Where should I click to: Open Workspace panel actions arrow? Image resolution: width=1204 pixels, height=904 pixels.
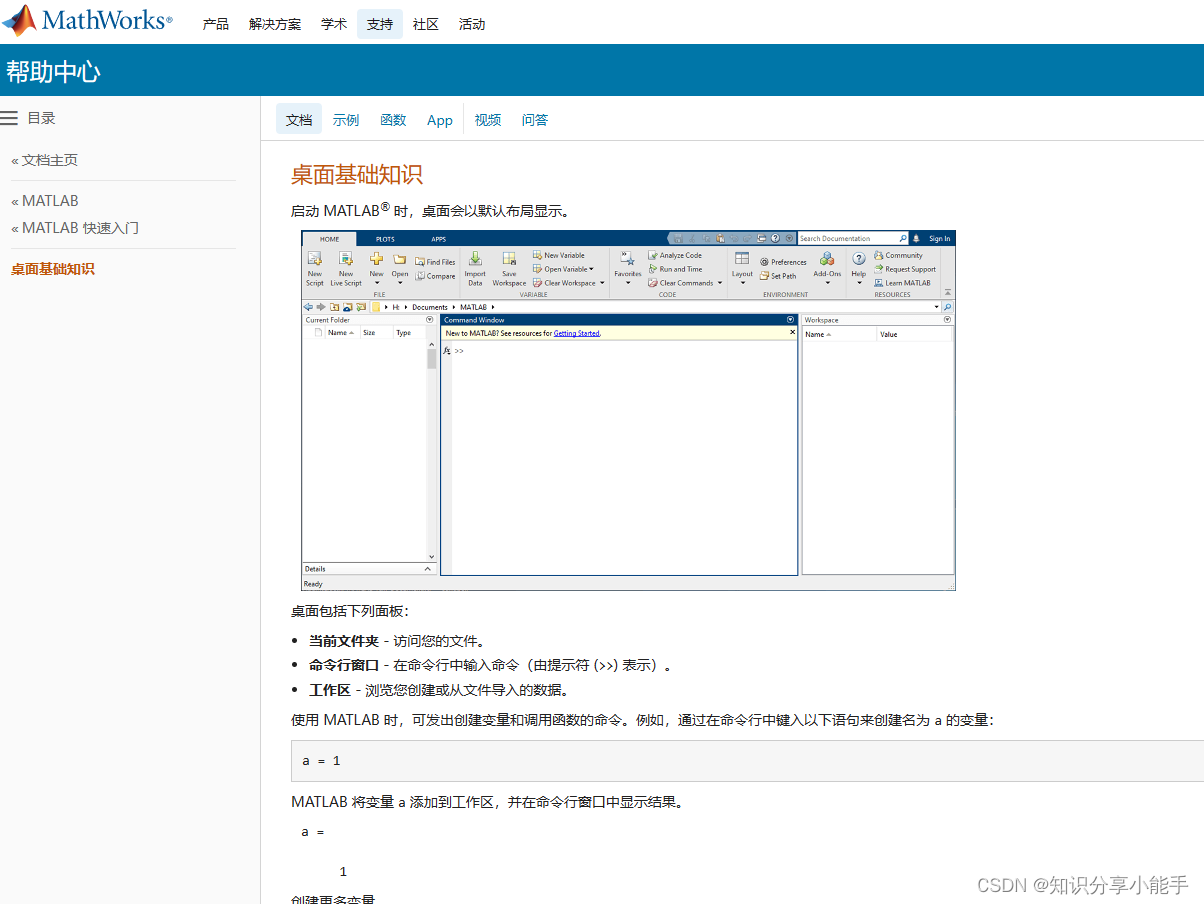[x=947, y=320]
